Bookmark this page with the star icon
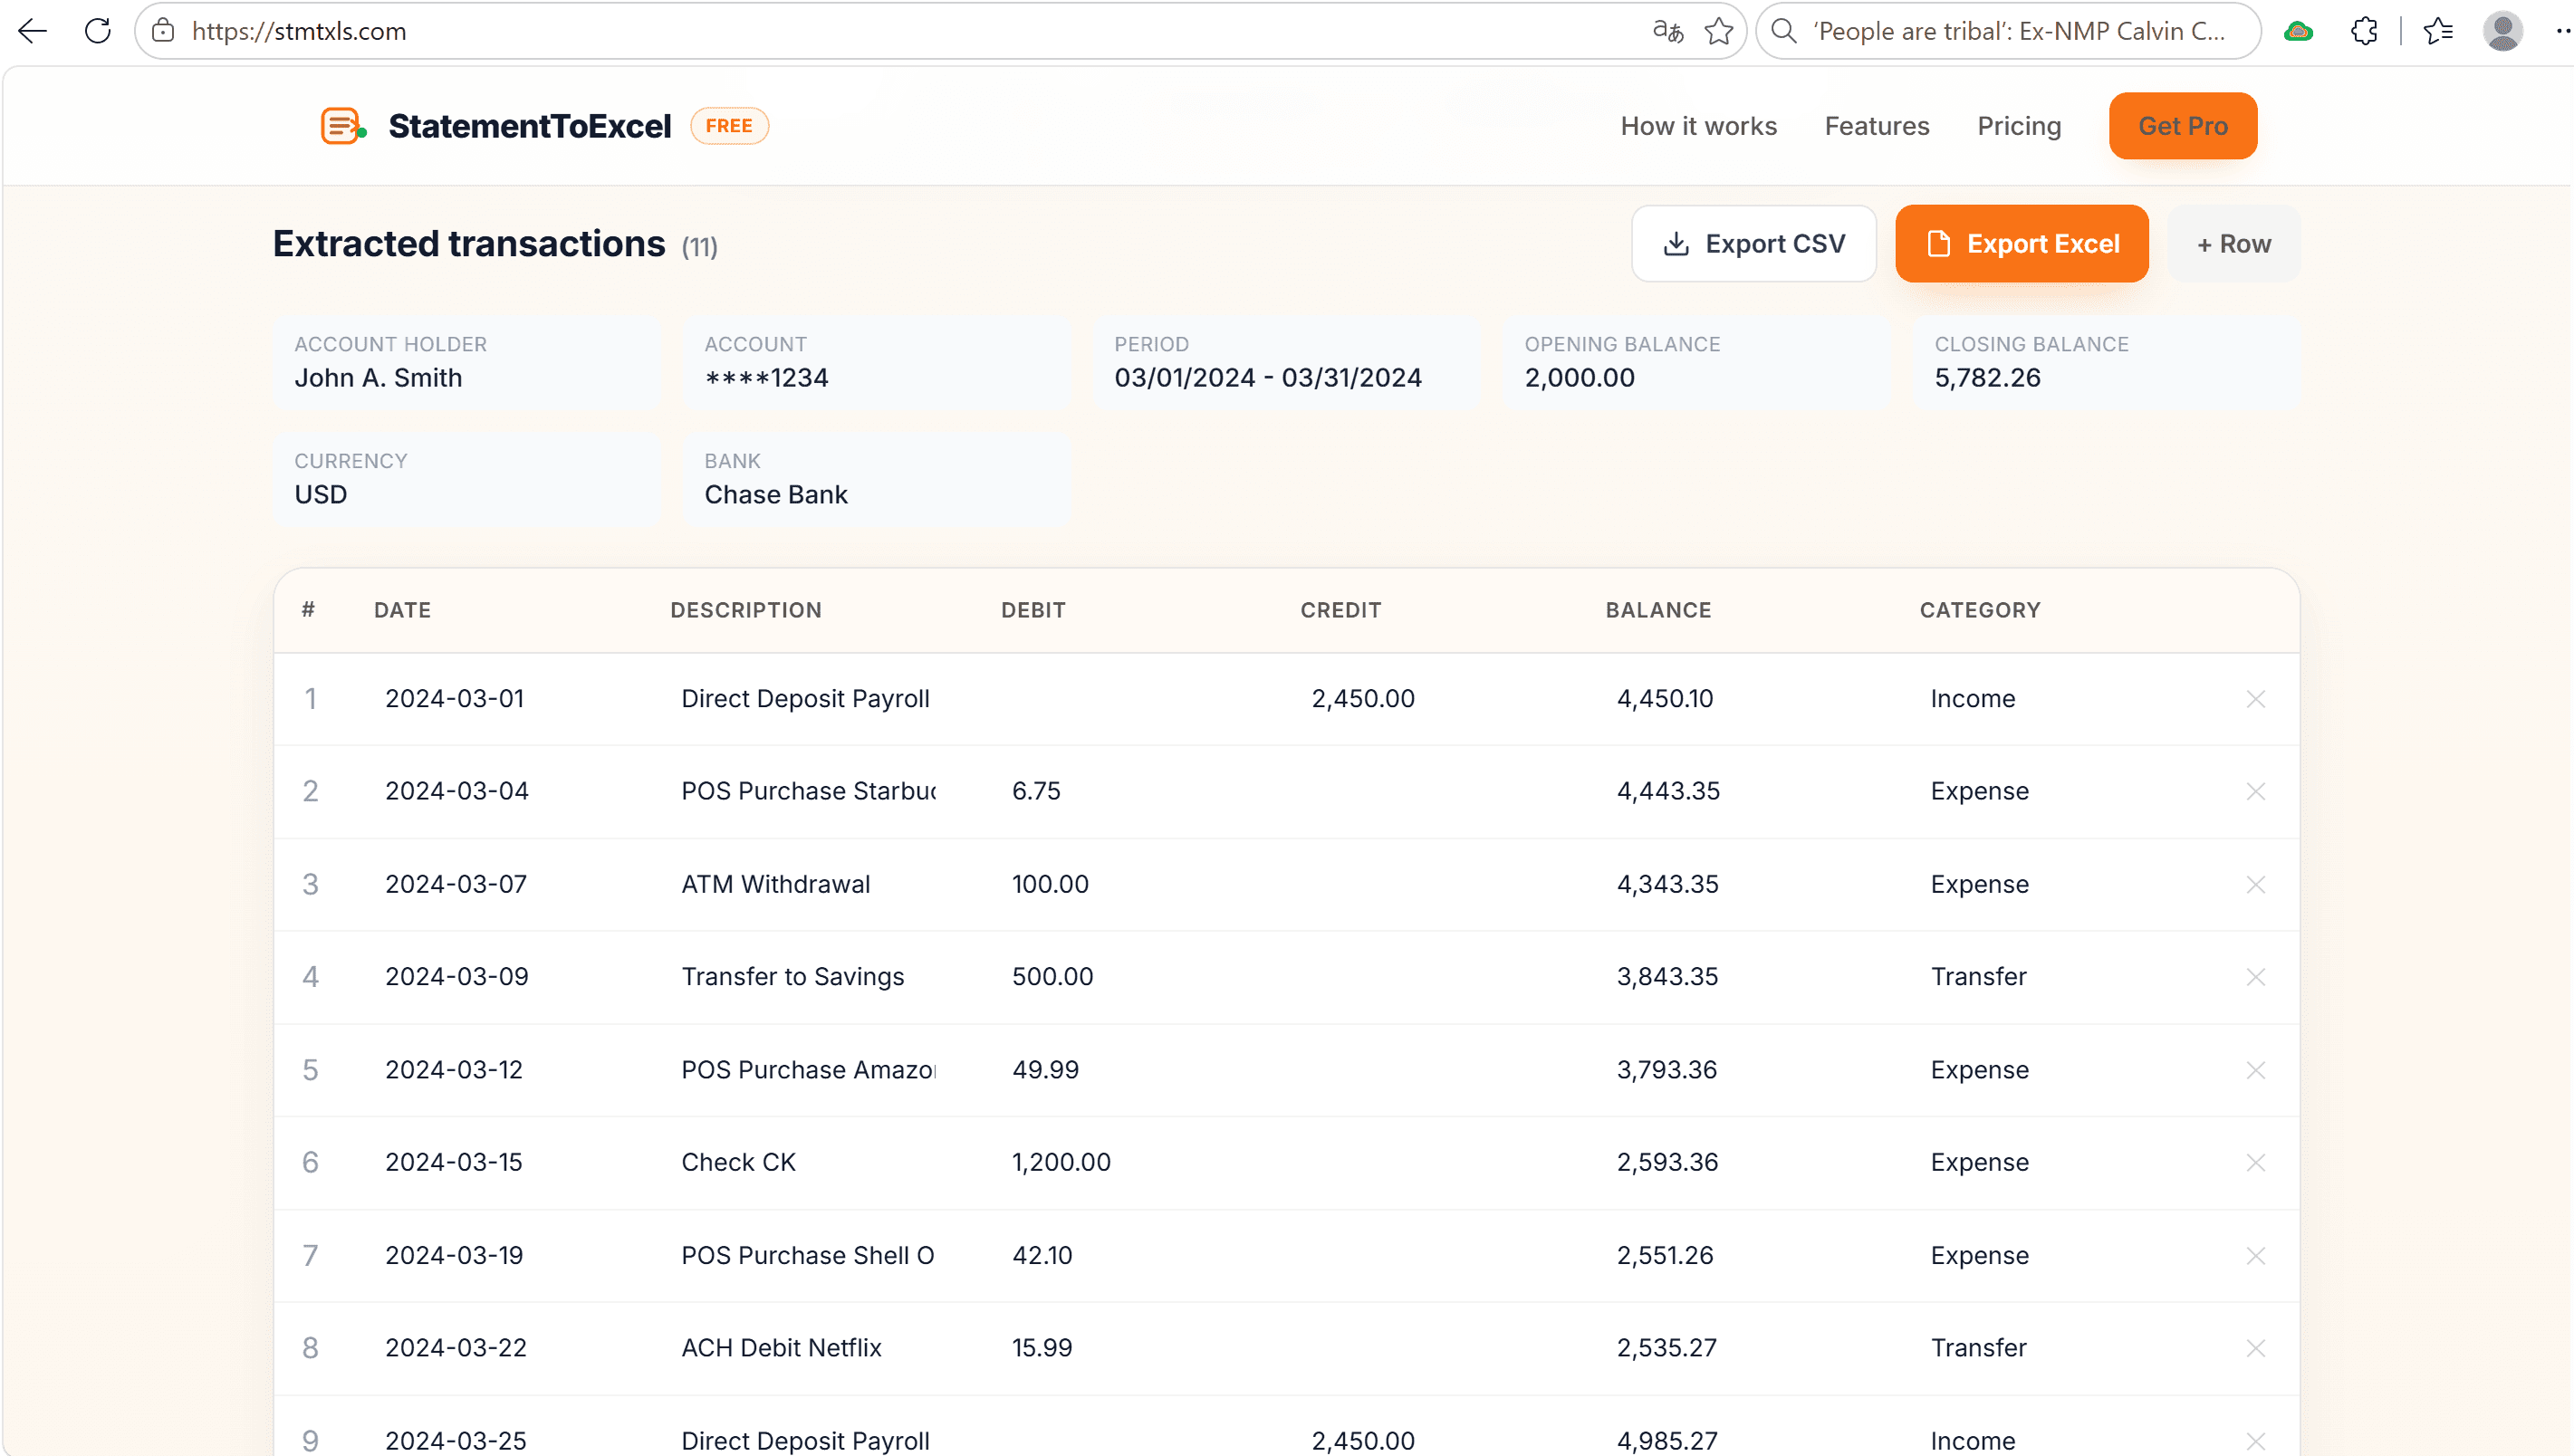The height and width of the screenshot is (1456, 2574). coord(1719,31)
